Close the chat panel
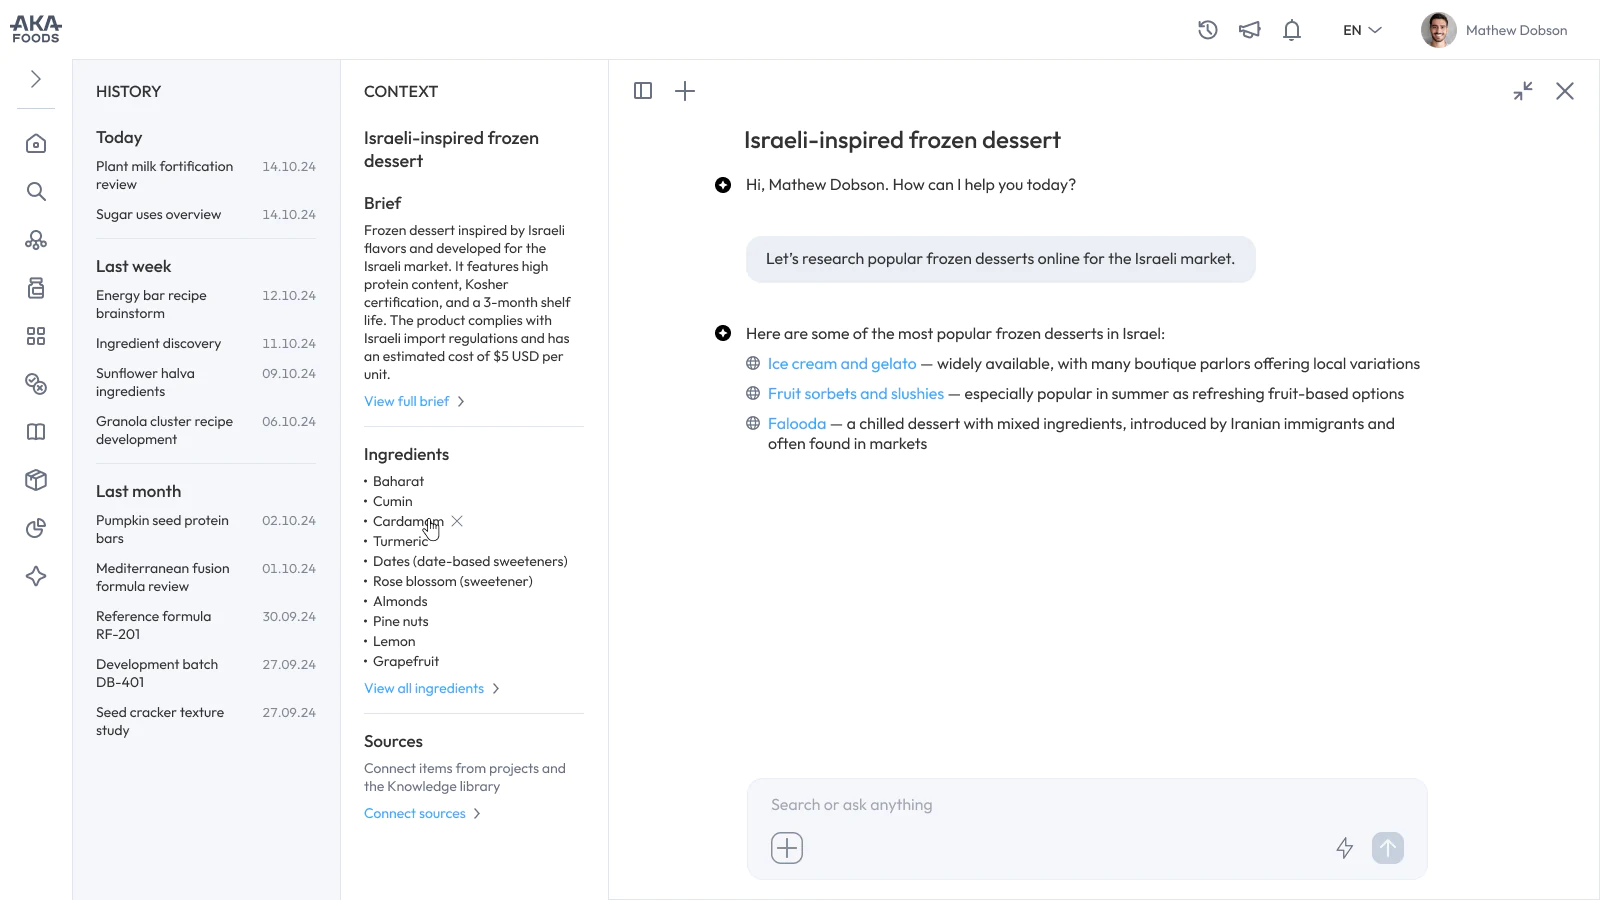This screenshot has height=900, width=1600. tap(1565, 91)
